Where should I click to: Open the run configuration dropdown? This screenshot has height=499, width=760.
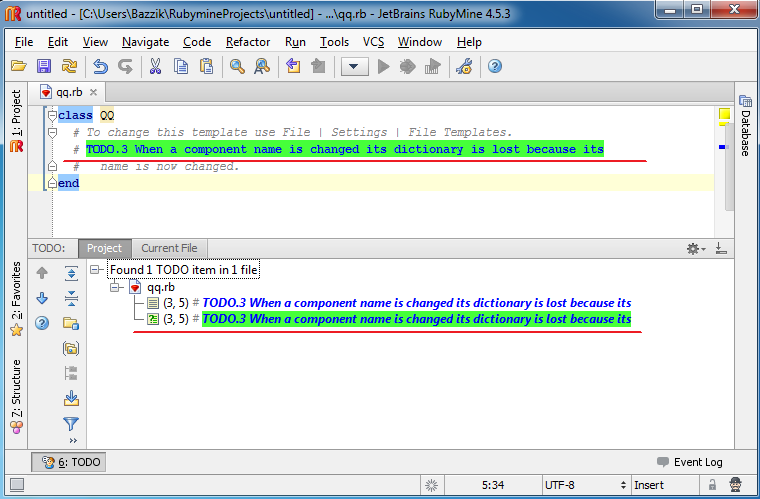(354, 66)
